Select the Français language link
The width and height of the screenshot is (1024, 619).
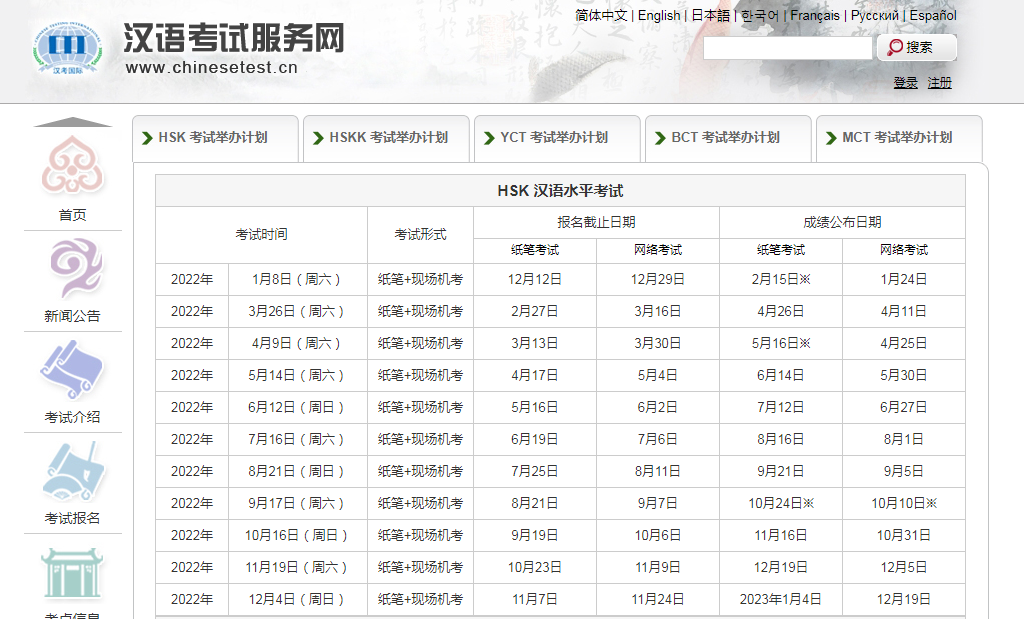click(815, 15)
